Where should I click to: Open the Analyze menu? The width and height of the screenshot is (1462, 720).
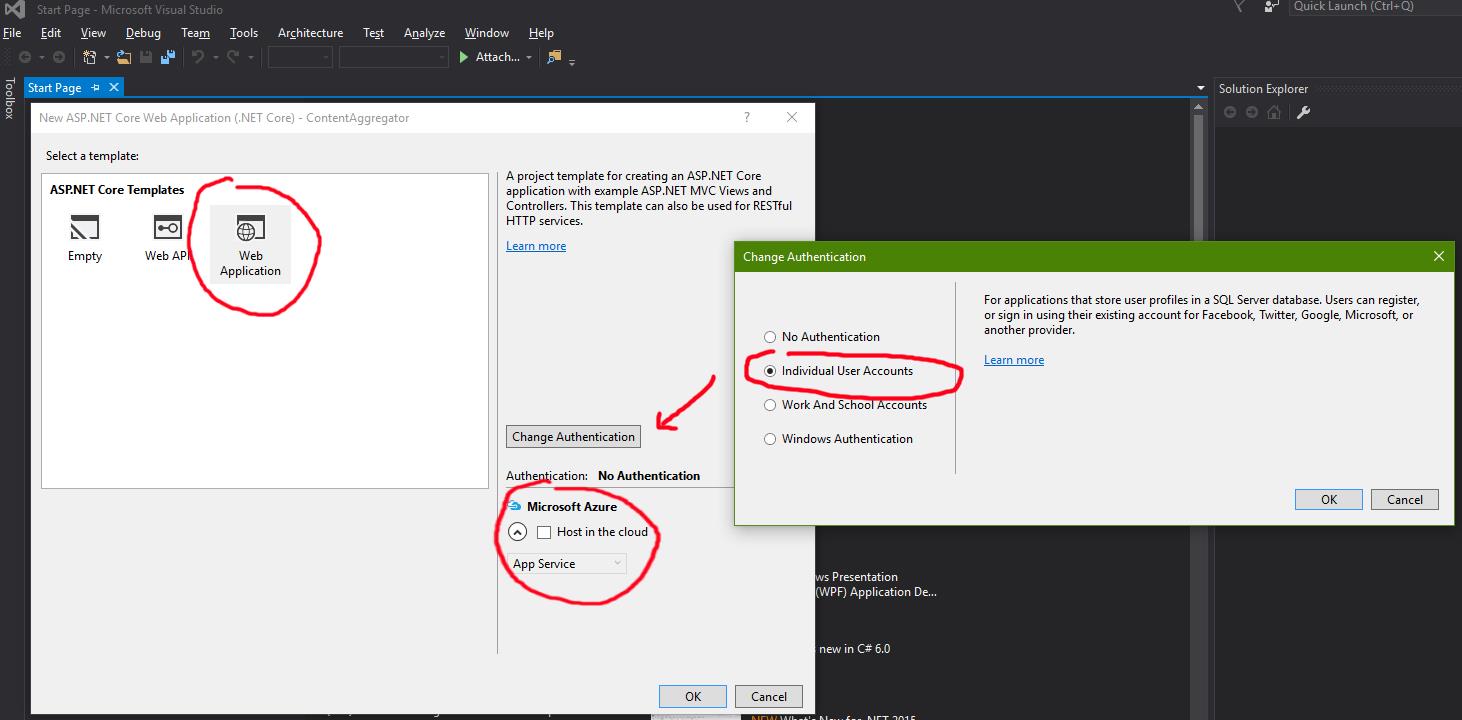click(x=424, y=33)
